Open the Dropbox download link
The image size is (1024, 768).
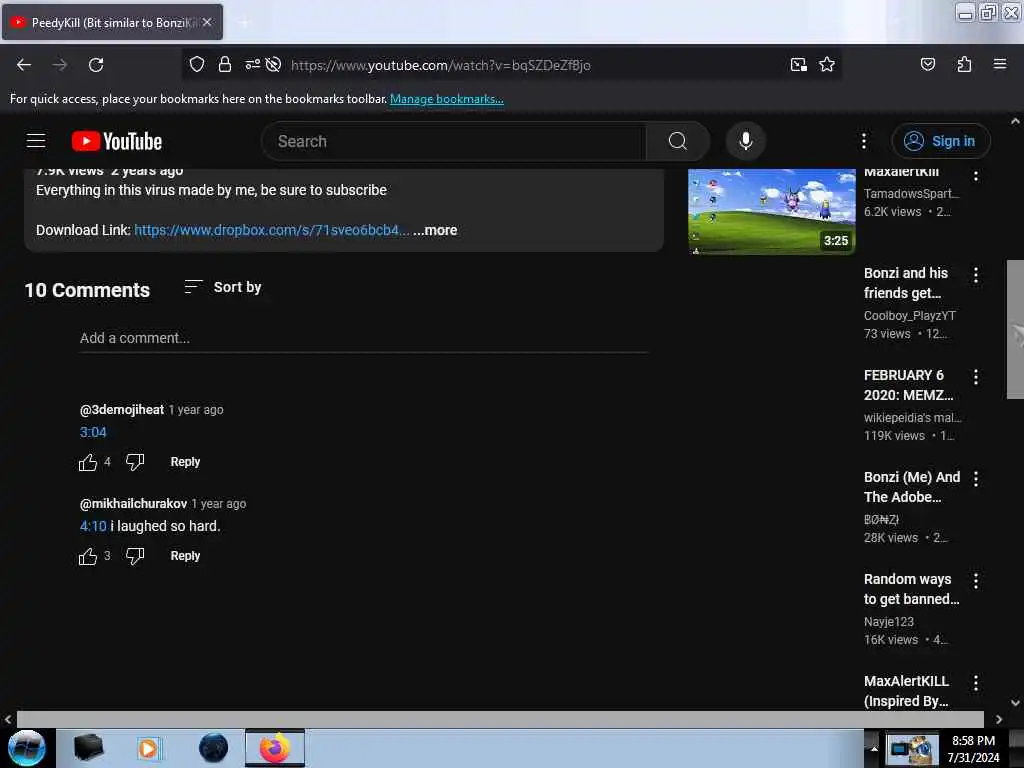[272, 230]
